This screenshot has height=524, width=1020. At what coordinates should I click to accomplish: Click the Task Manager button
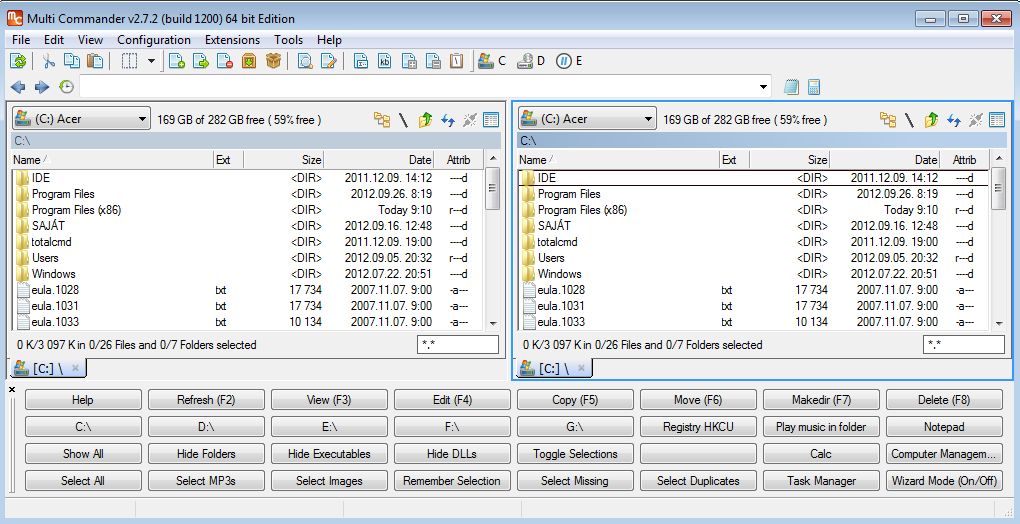pyautogui.click(x=821, y=481)
